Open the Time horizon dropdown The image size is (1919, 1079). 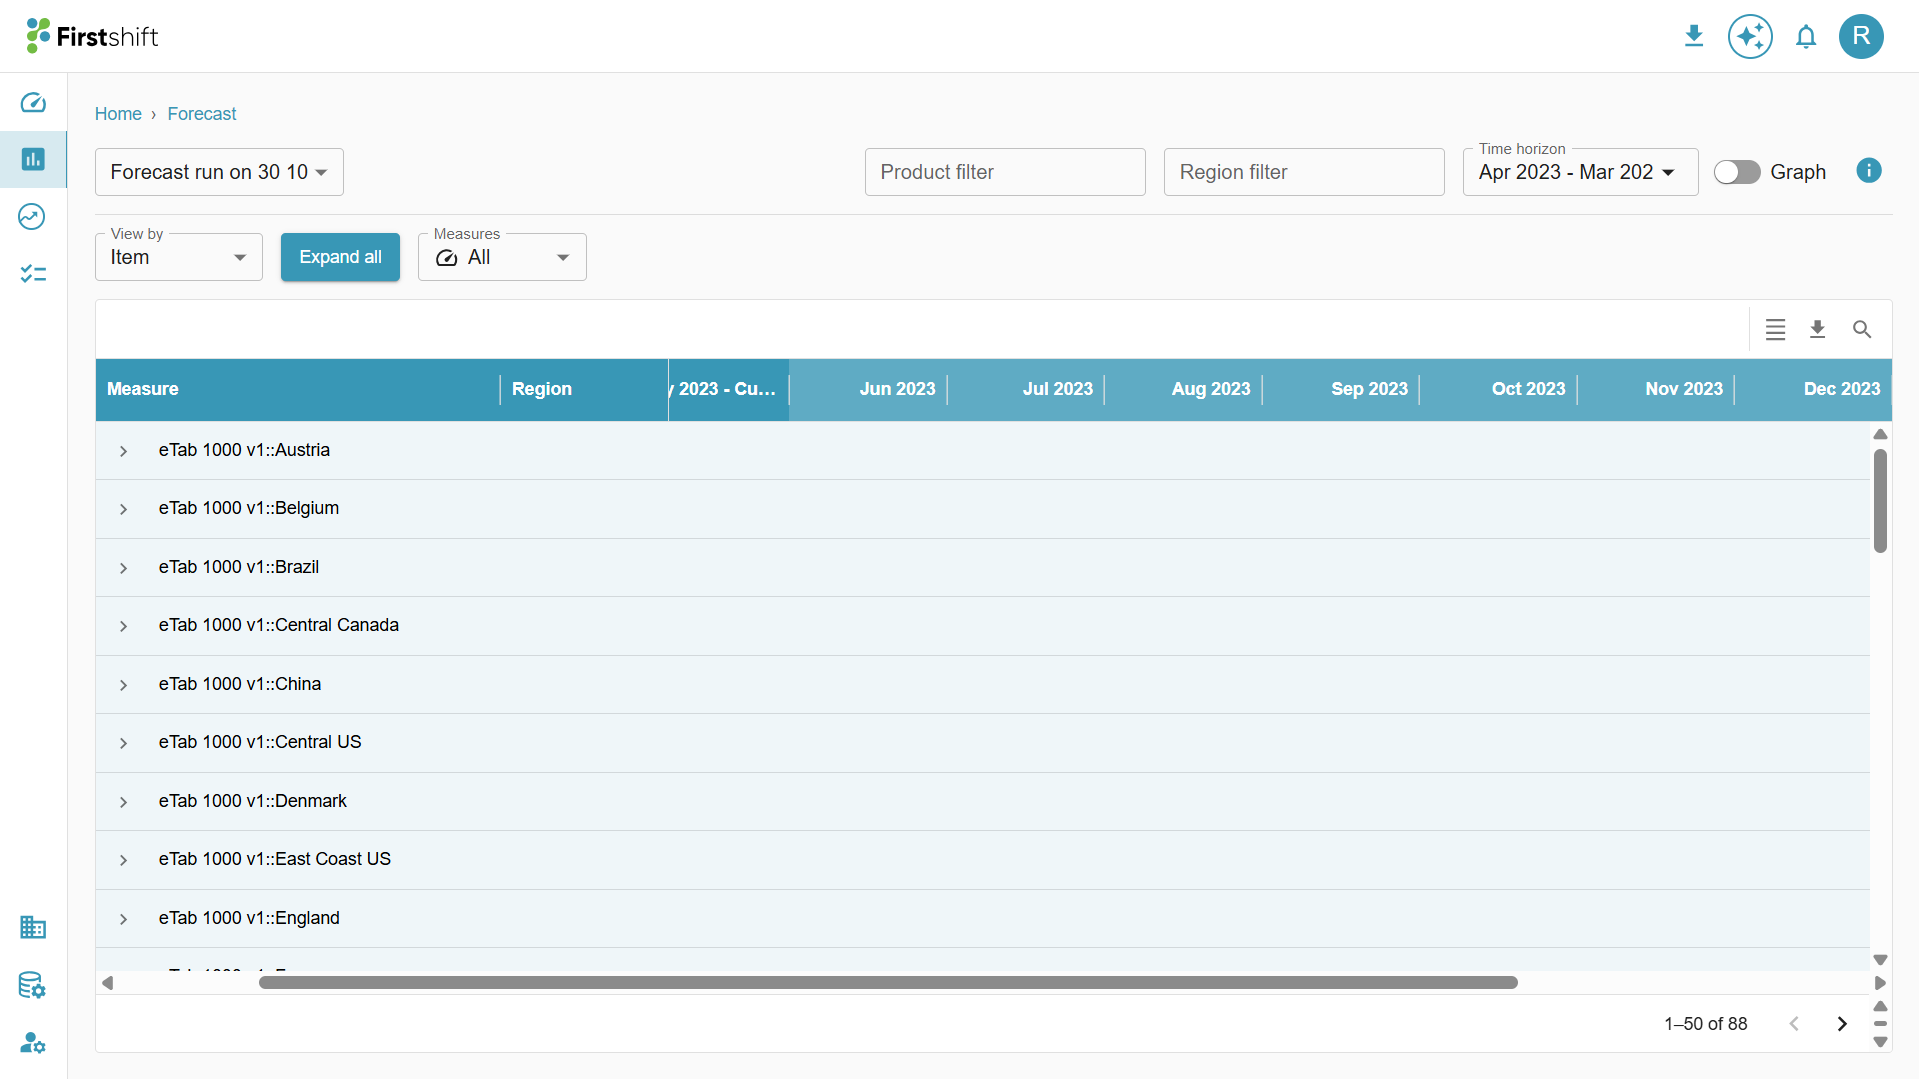[1580, 172]
